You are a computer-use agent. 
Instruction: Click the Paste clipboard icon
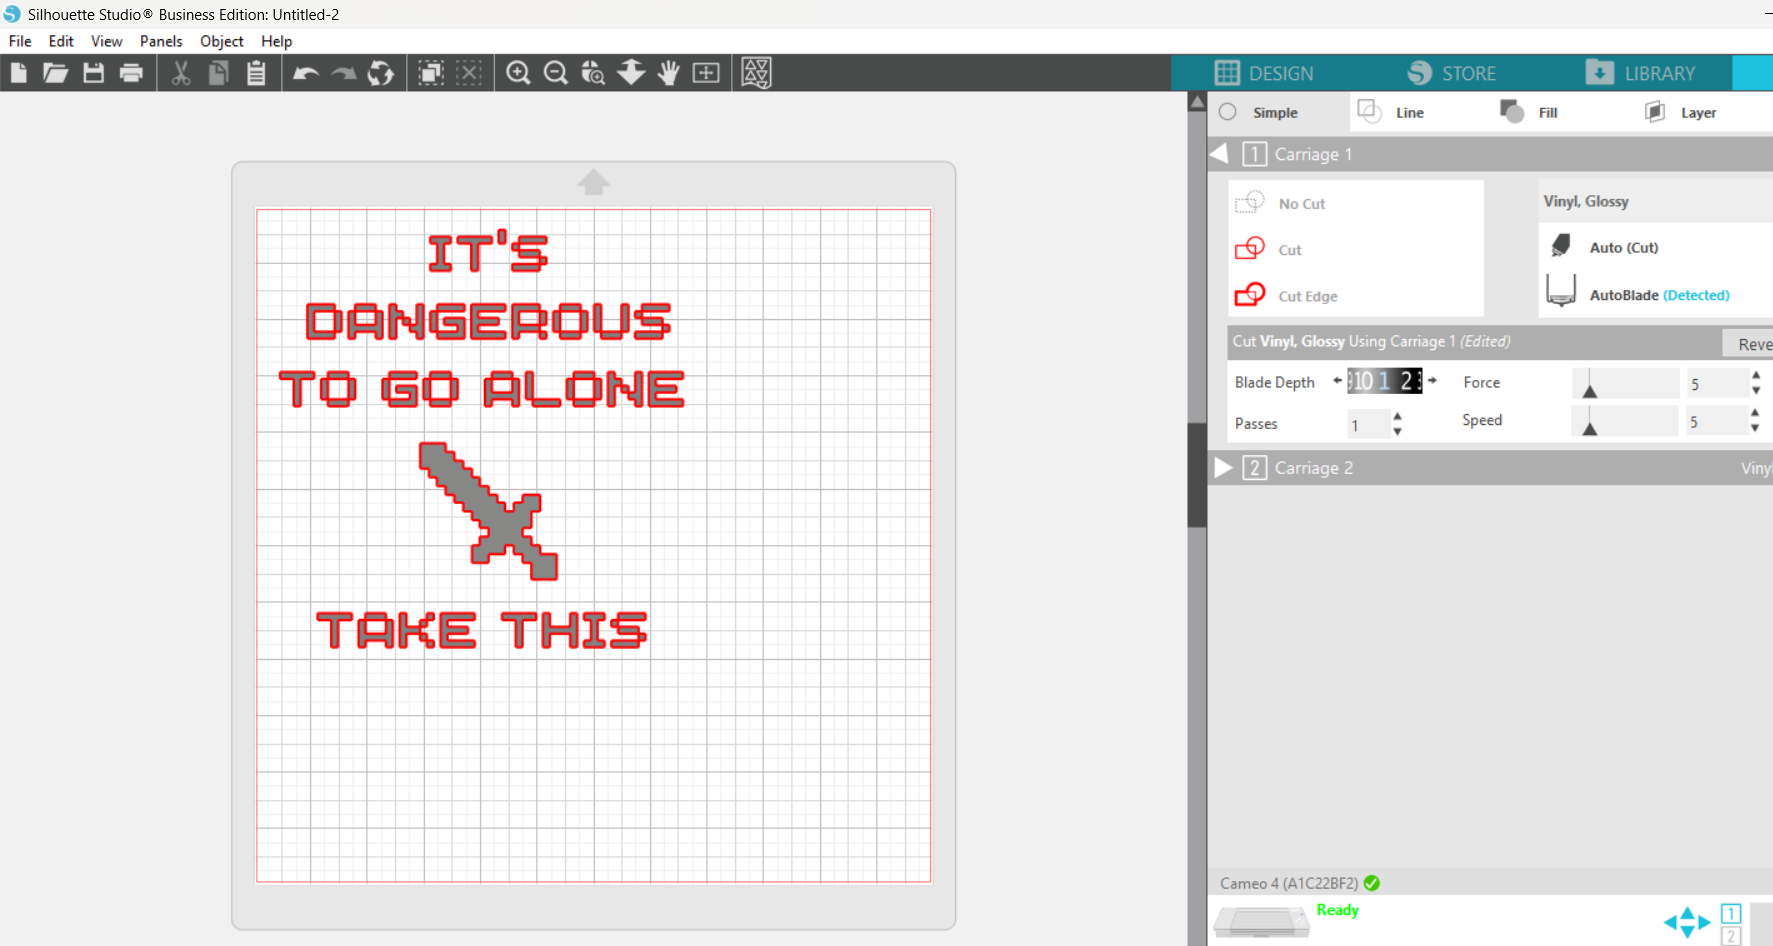pos(256,73)
